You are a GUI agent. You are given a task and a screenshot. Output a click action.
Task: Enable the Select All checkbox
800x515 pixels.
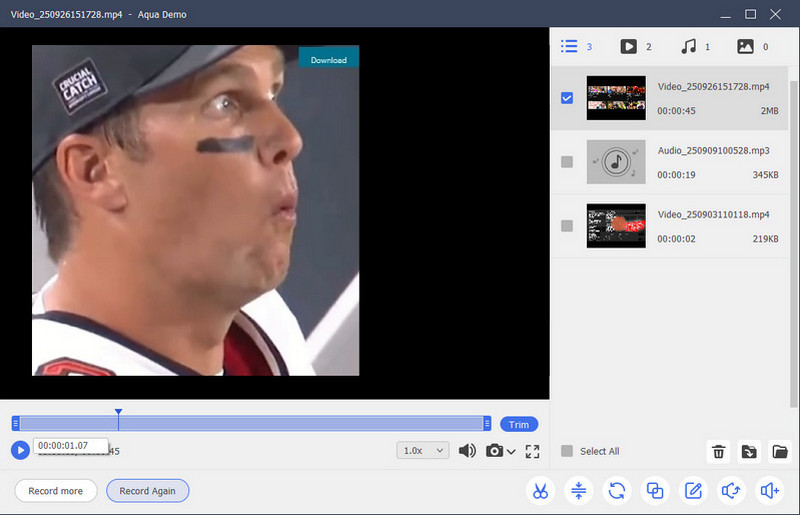[x=567, y=451]
